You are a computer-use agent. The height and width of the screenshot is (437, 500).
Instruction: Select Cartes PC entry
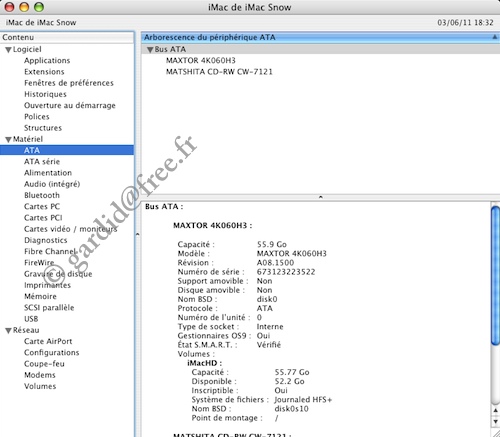pos(42,207)
